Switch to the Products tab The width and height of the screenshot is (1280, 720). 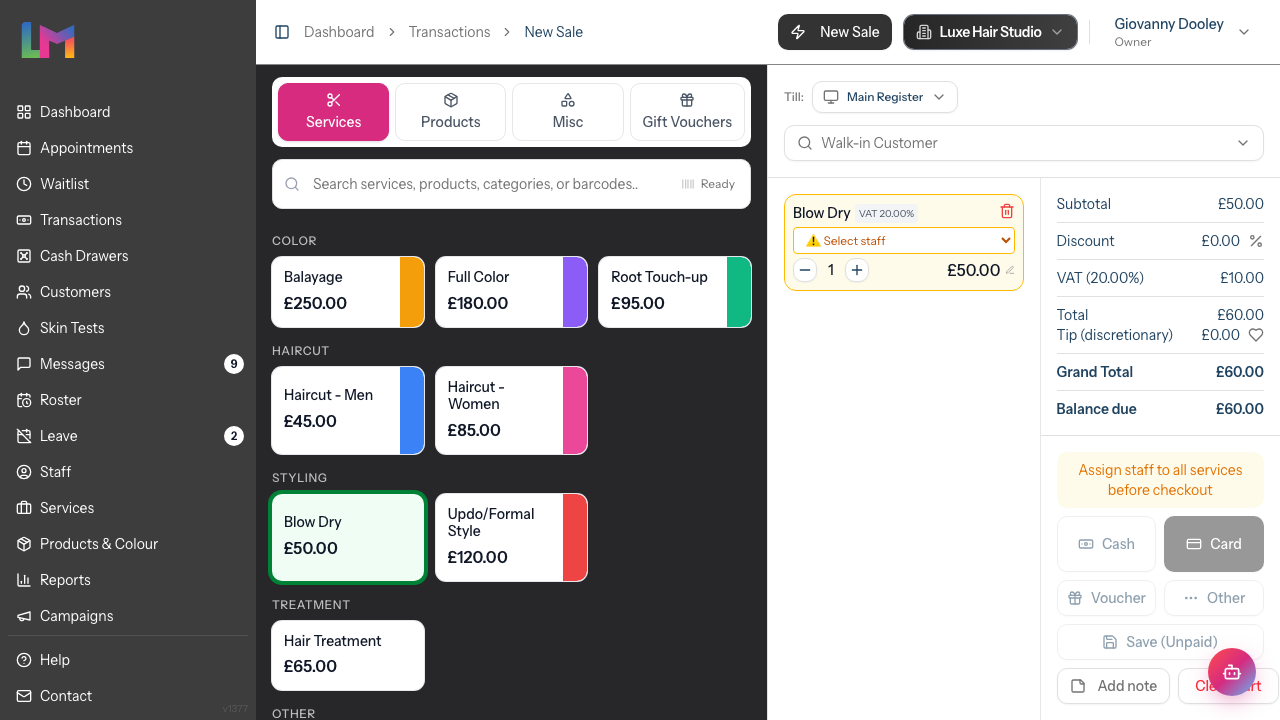450,112
